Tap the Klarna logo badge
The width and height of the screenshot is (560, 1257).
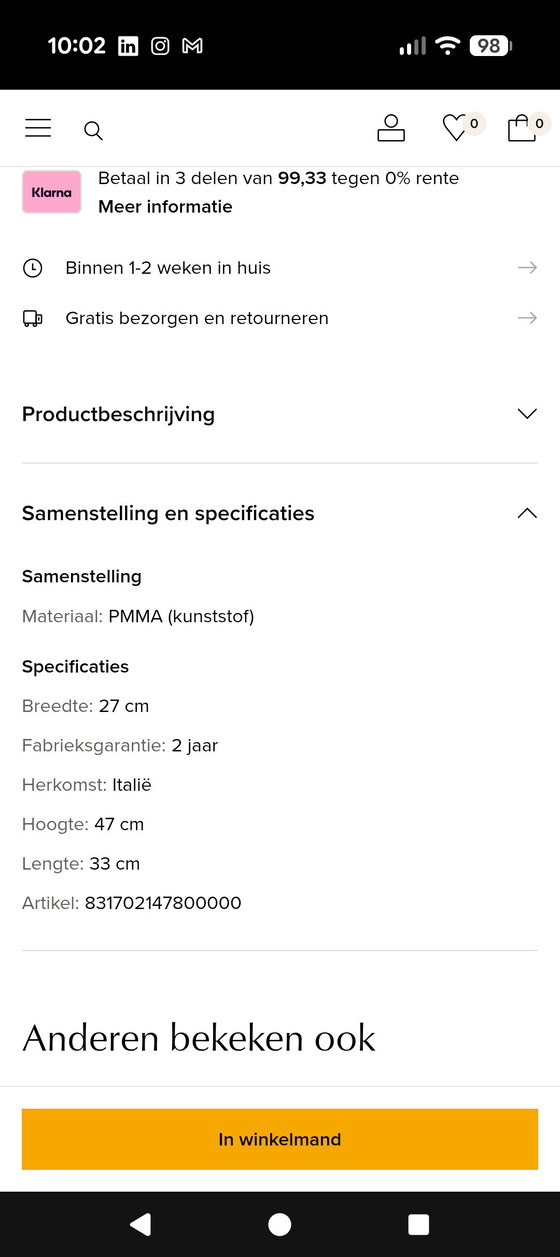click(52, 192)
